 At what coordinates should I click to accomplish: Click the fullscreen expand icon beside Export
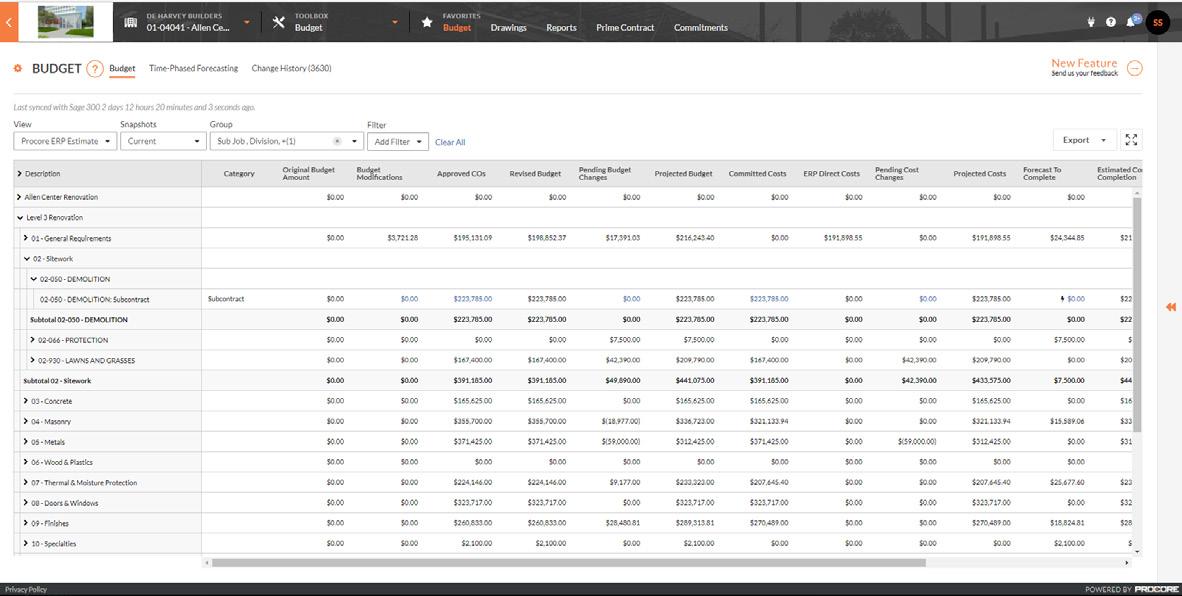[1131, 140]
